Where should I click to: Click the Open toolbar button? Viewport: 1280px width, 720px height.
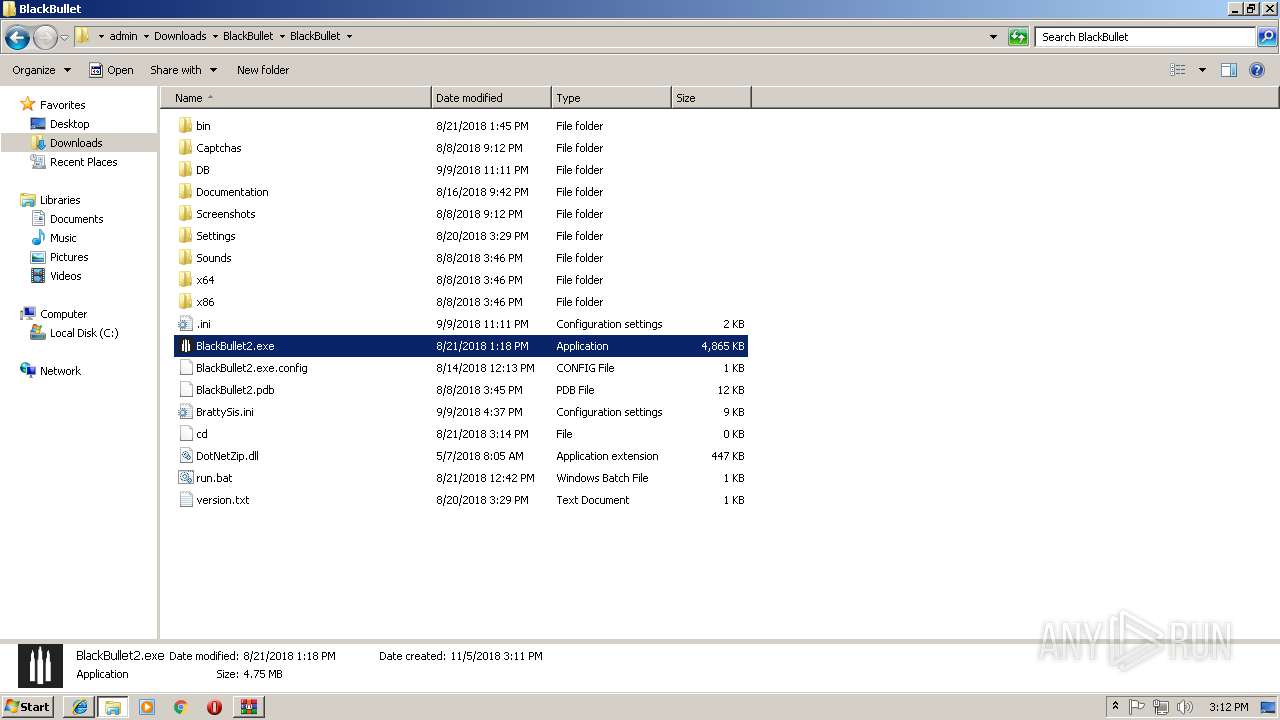click(111, 70)
